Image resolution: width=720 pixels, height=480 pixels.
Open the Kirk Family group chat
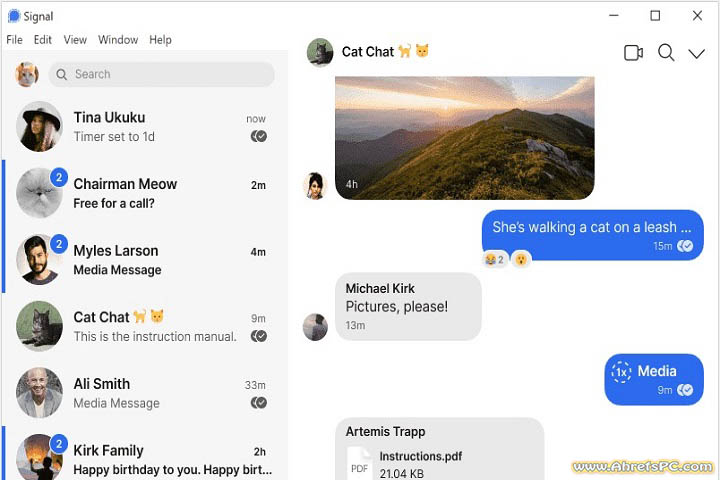click(x=145, y=455)
